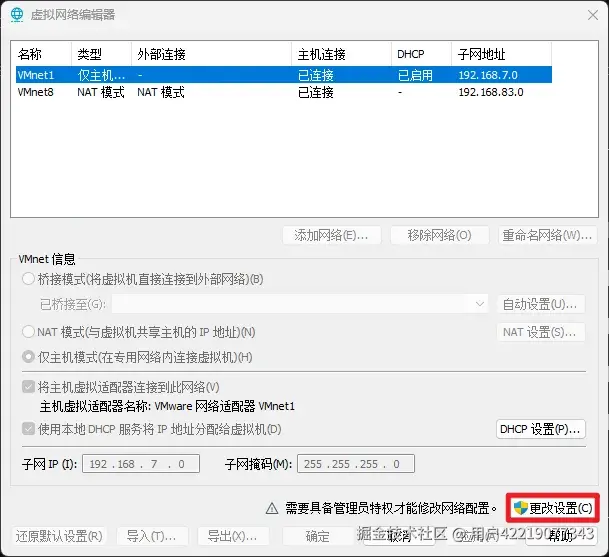
Task: Sort by the 子网地址 column header
Action: coord(501,54)
